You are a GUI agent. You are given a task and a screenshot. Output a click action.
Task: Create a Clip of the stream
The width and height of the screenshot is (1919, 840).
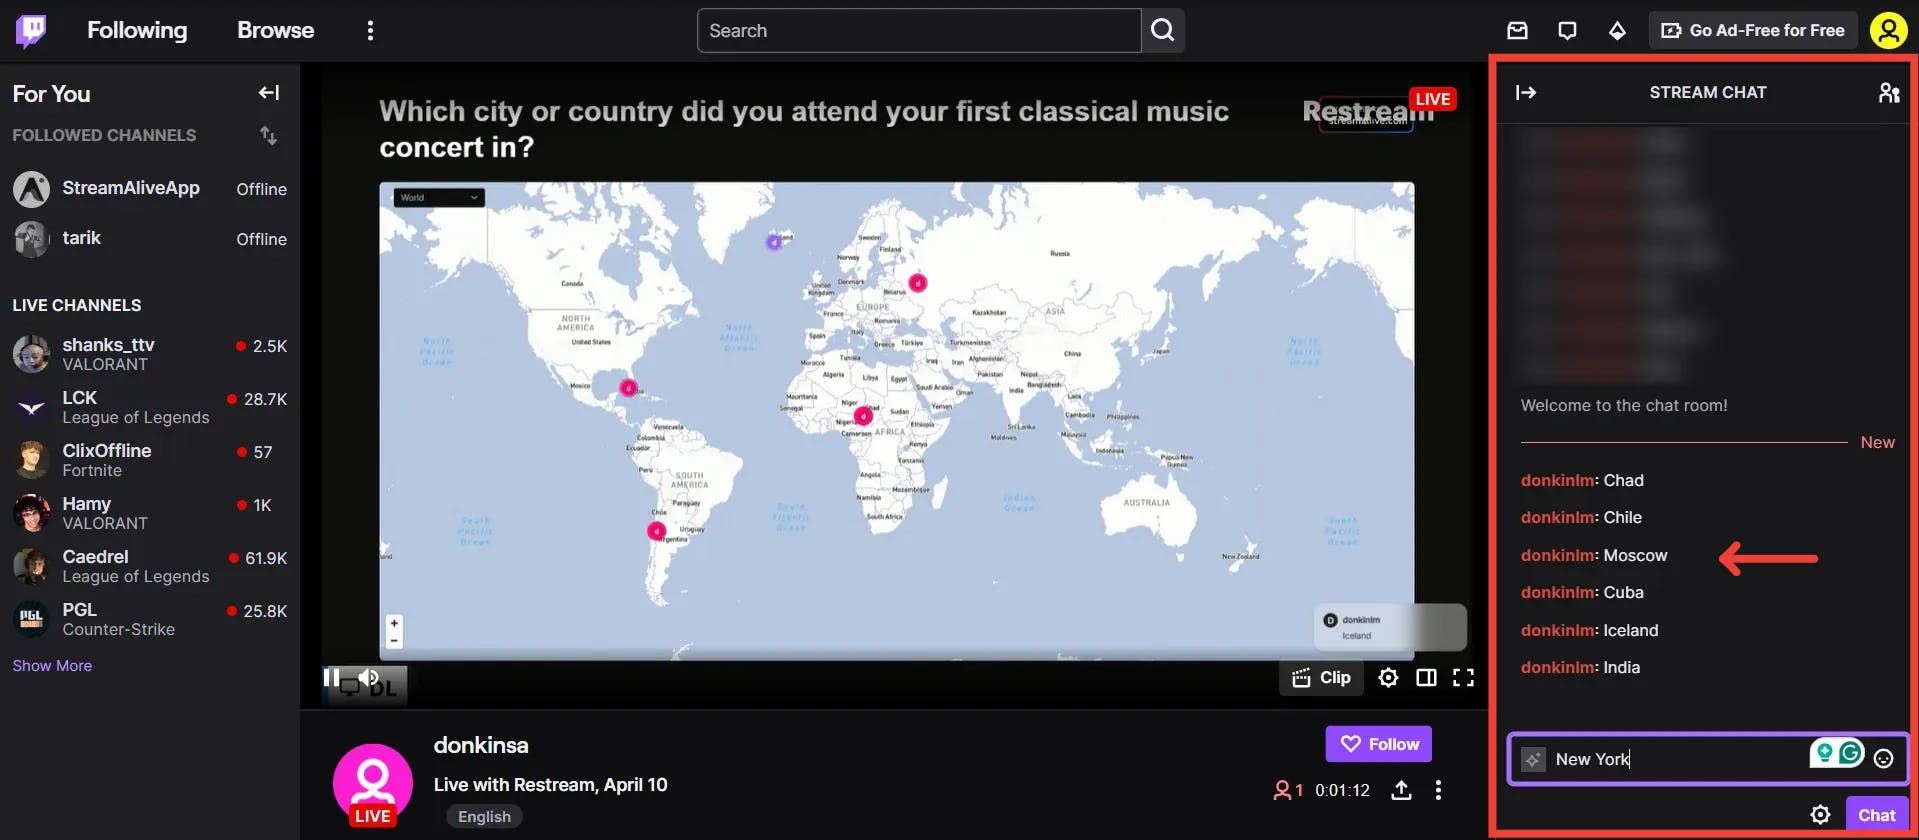point(1321,678)
